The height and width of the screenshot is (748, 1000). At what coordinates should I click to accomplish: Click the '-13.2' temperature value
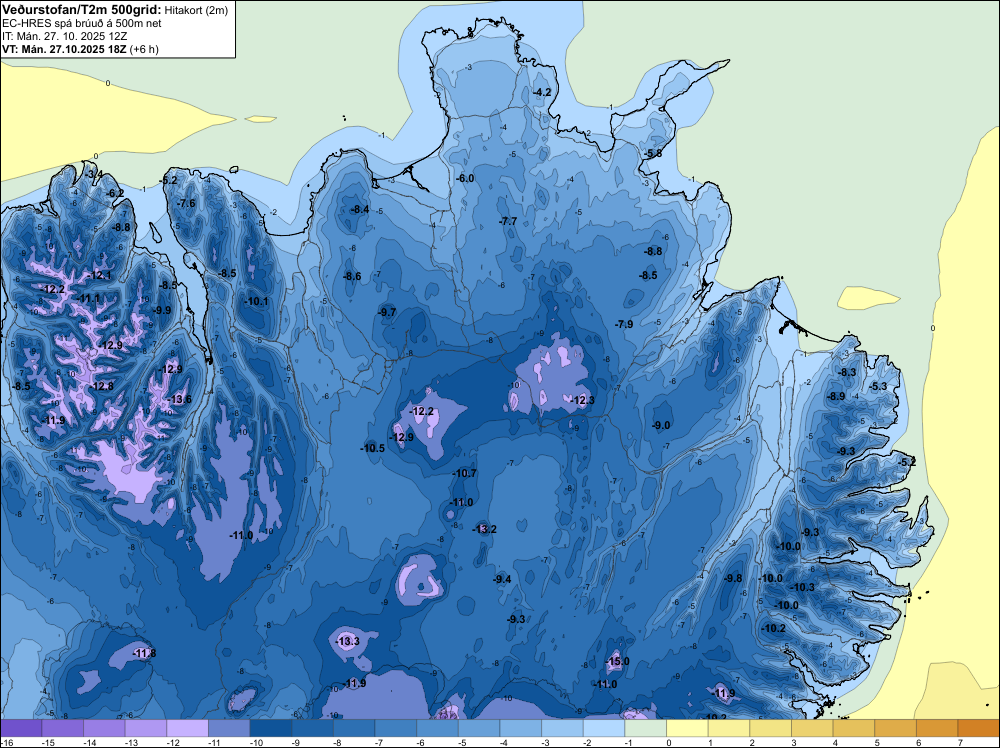485,529
